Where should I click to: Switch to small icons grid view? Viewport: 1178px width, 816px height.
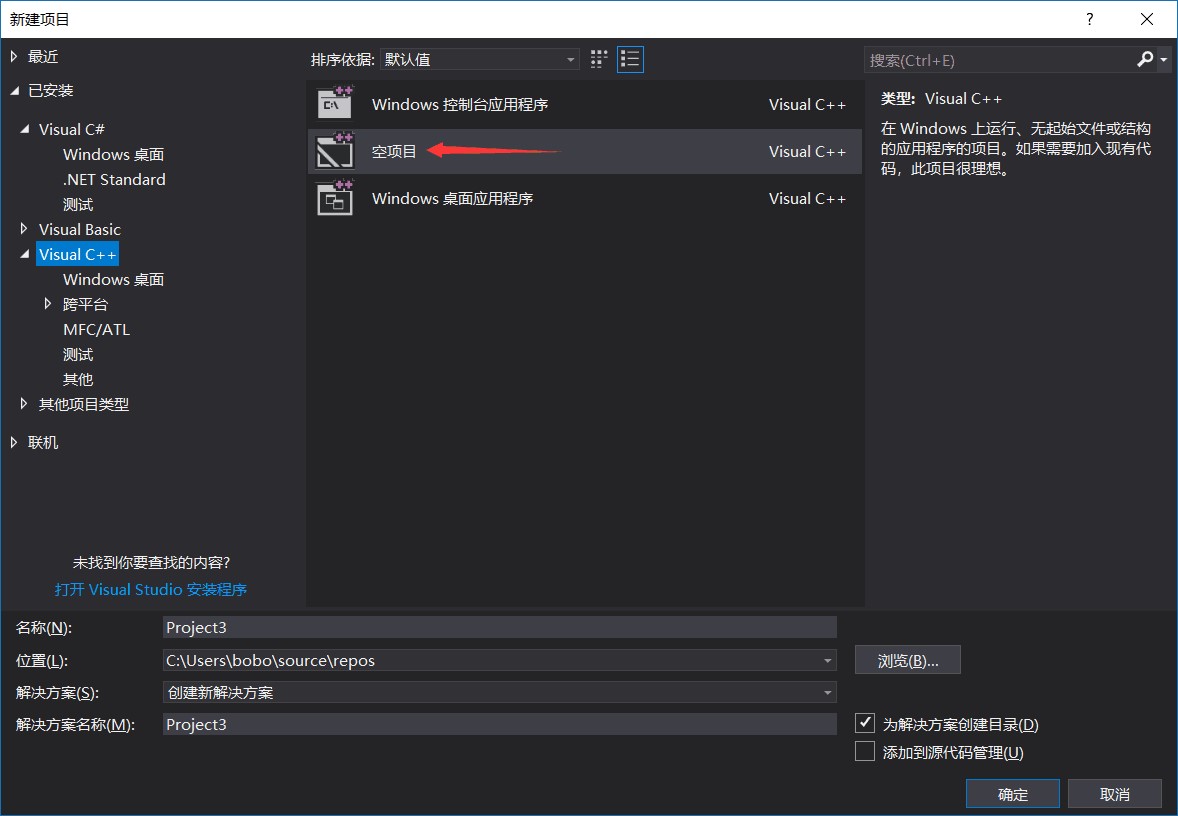[599, 59]
